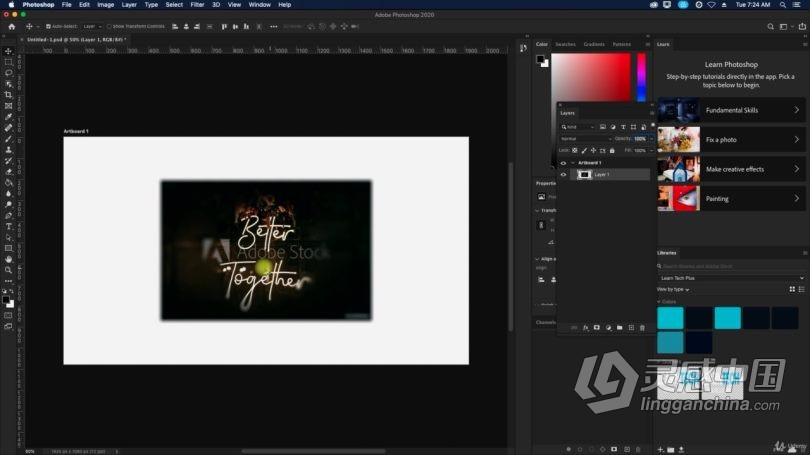Open the File menu
This screenshot has height=455, width=810.
tap(67, 5)
